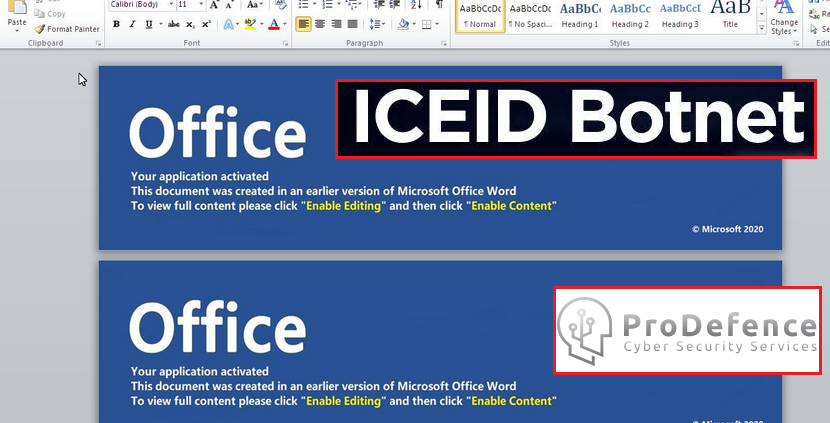Apply the Heading 1 style

coord(580,16)
